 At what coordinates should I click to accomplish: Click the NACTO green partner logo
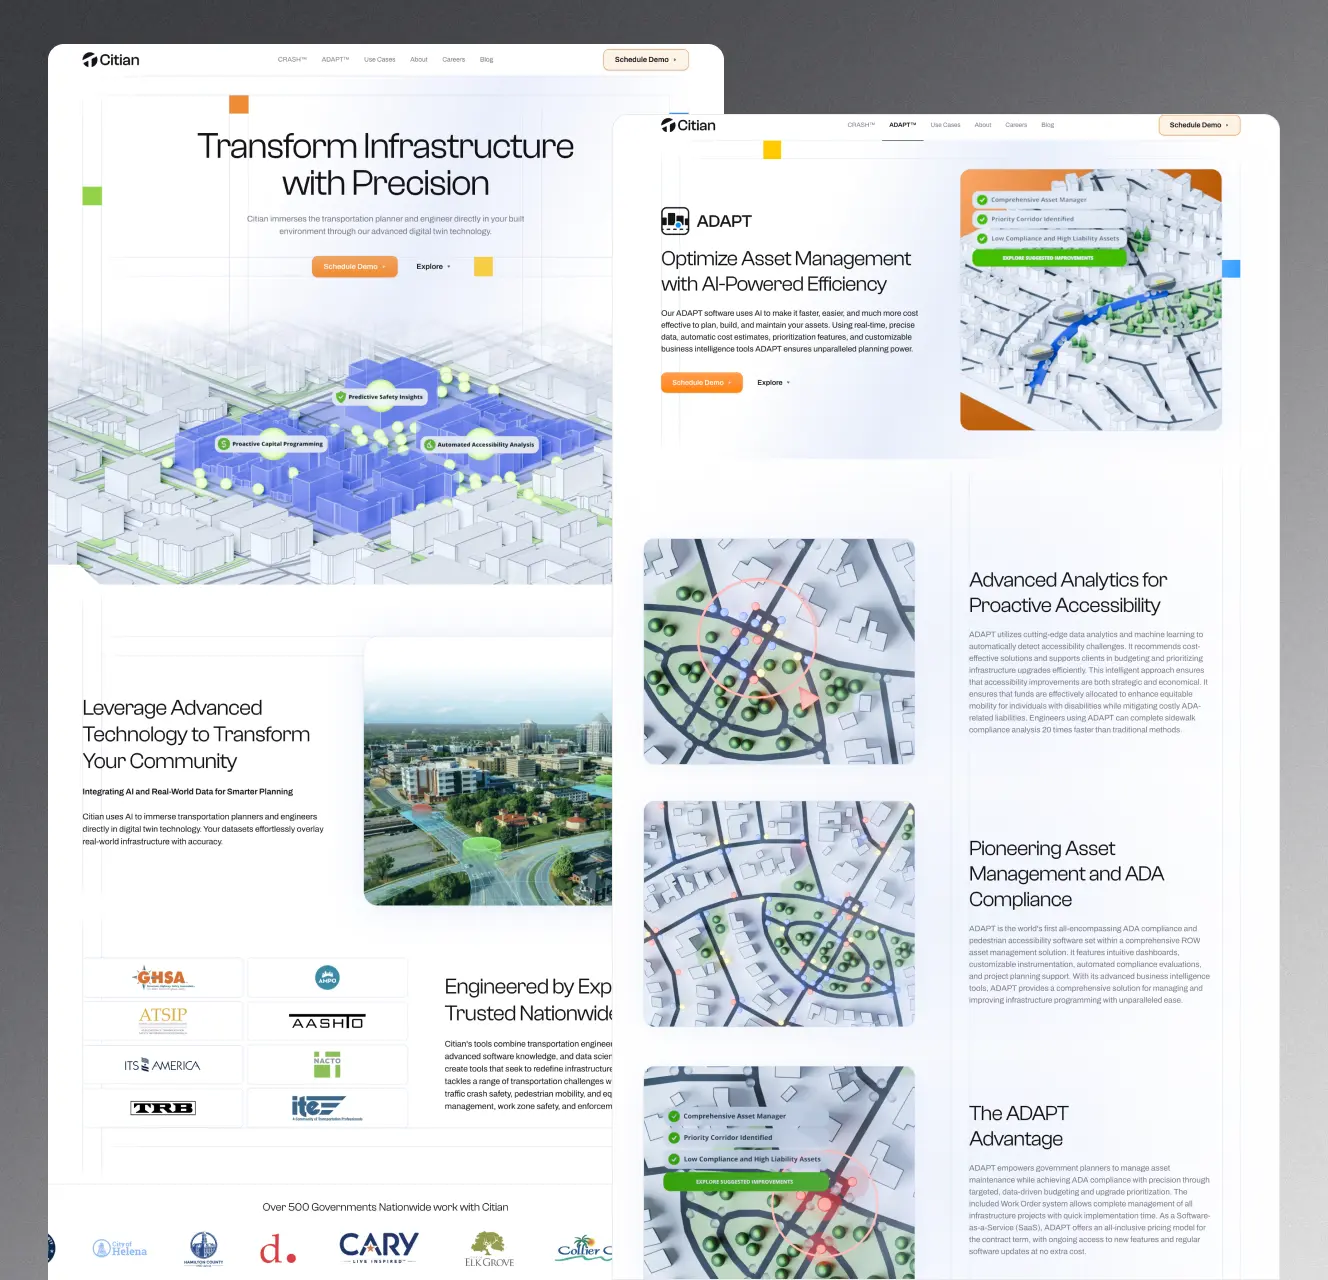pyautogui.click(x=327, y=1064)
